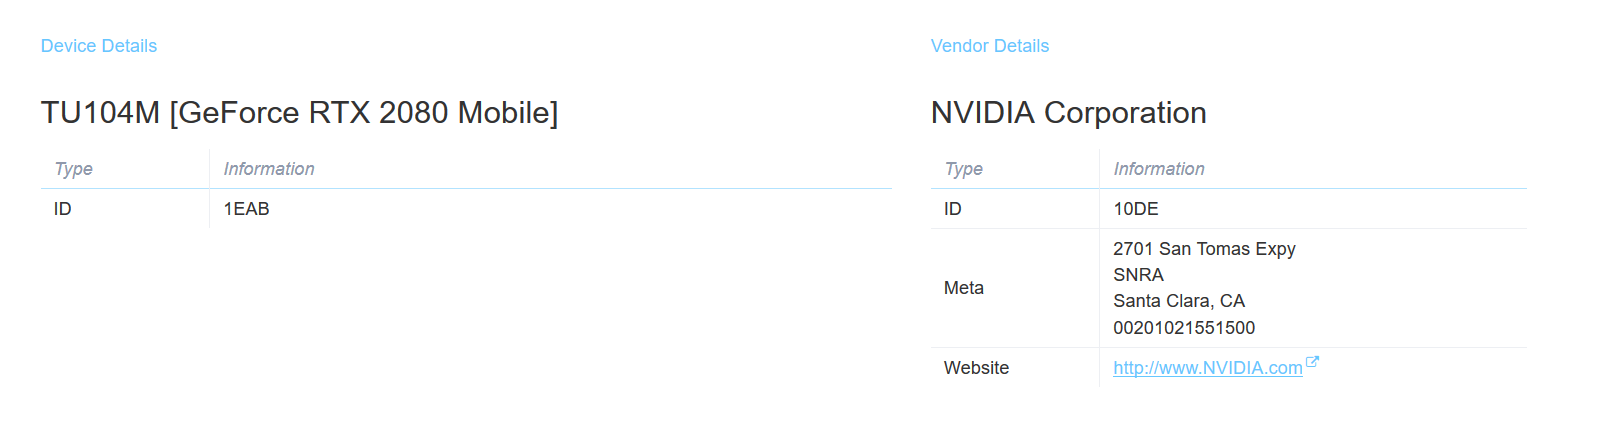1603x430 pixels.
Task: Click the TU104M GeForce RTX 2080 Mobile heading
Action: coord(299,113)
